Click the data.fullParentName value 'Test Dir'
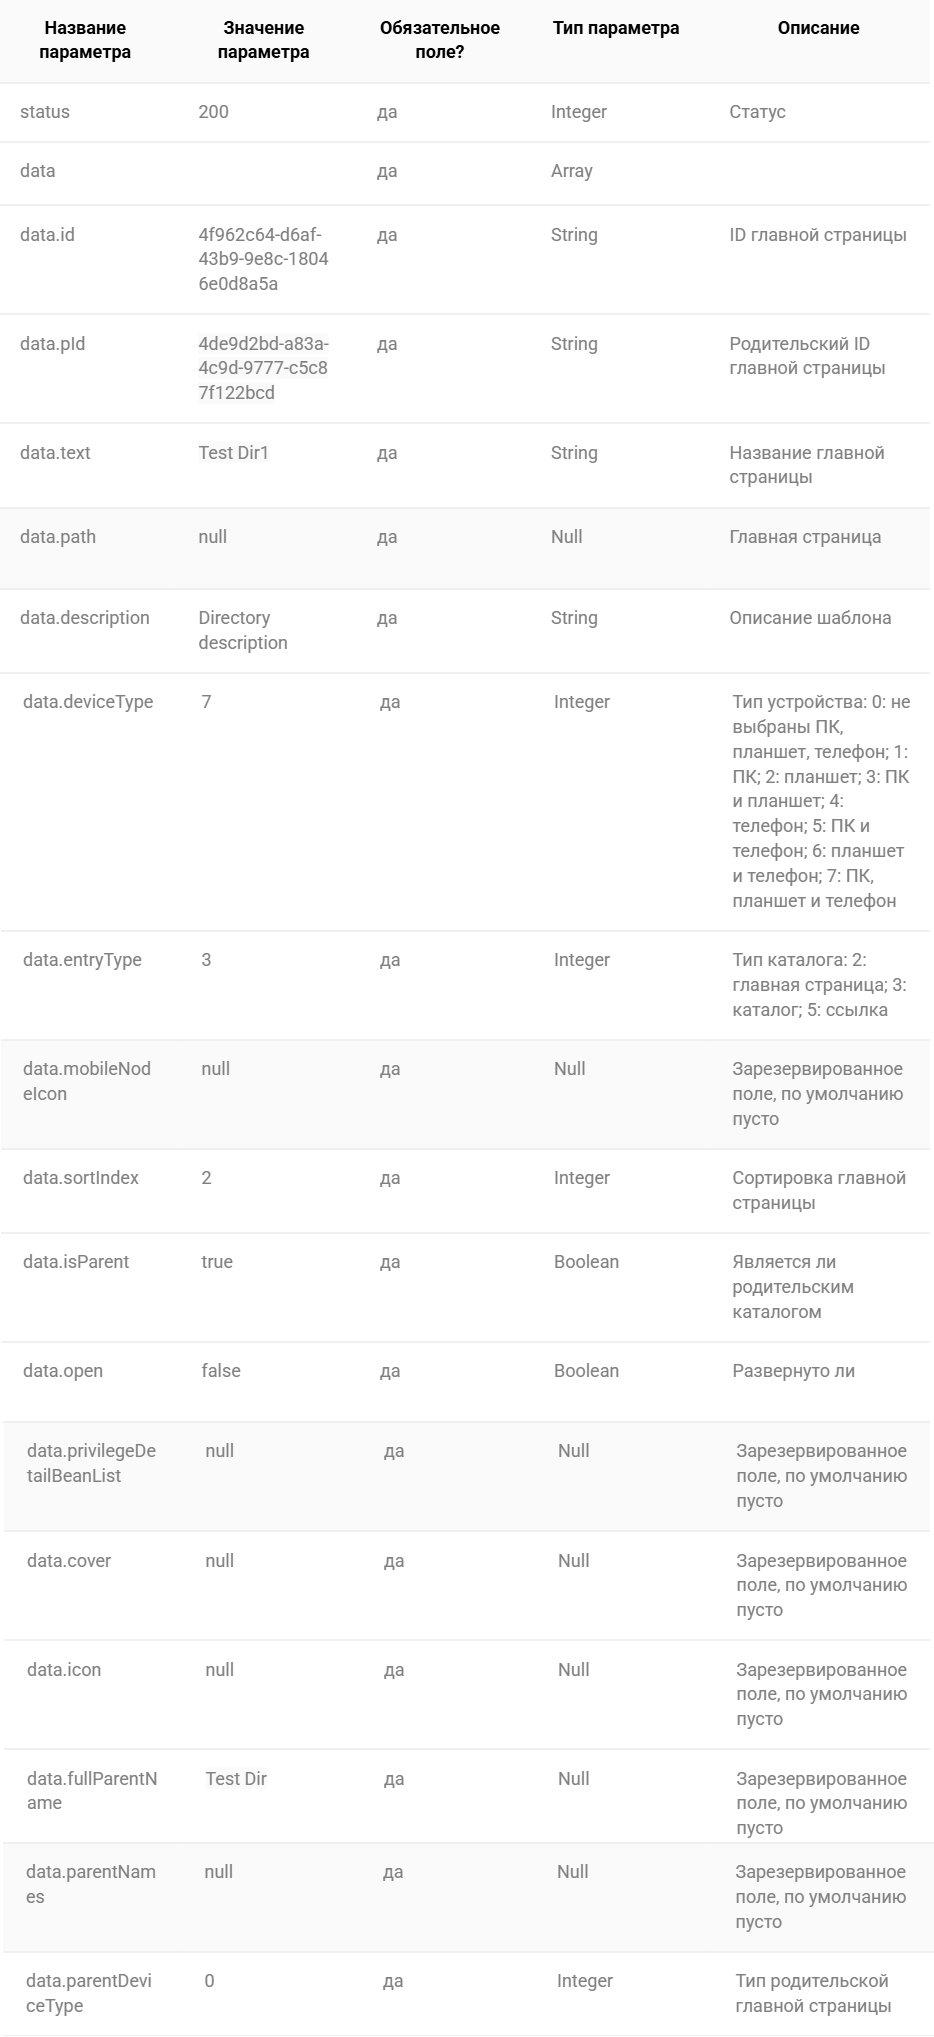 pyautogui.click(x=236, y=1779)
